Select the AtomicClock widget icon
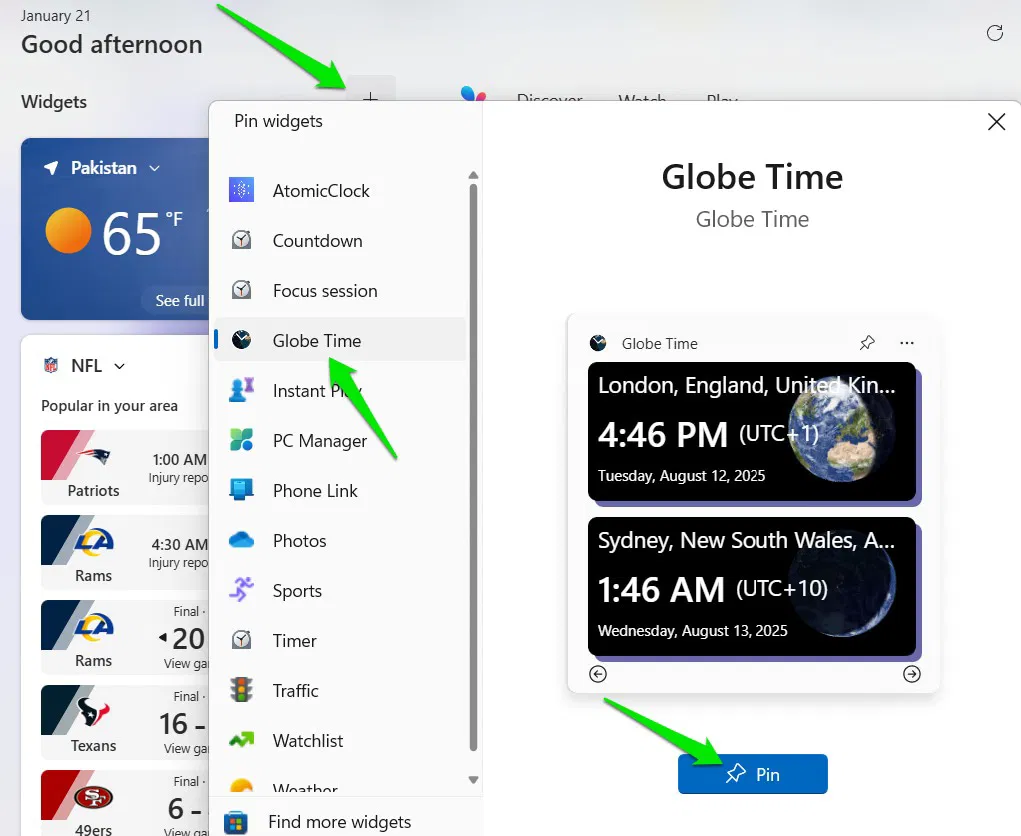Viewport: 1021px width, 836px height. coord(240,190)
